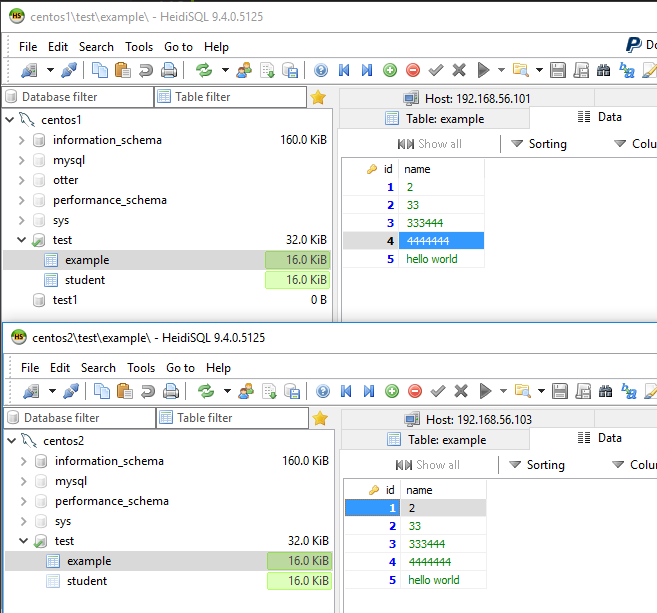Viewport: 657px width, 613px height.
Task: Expand information_schema in centos1 tree
Action: pos(21,140)
